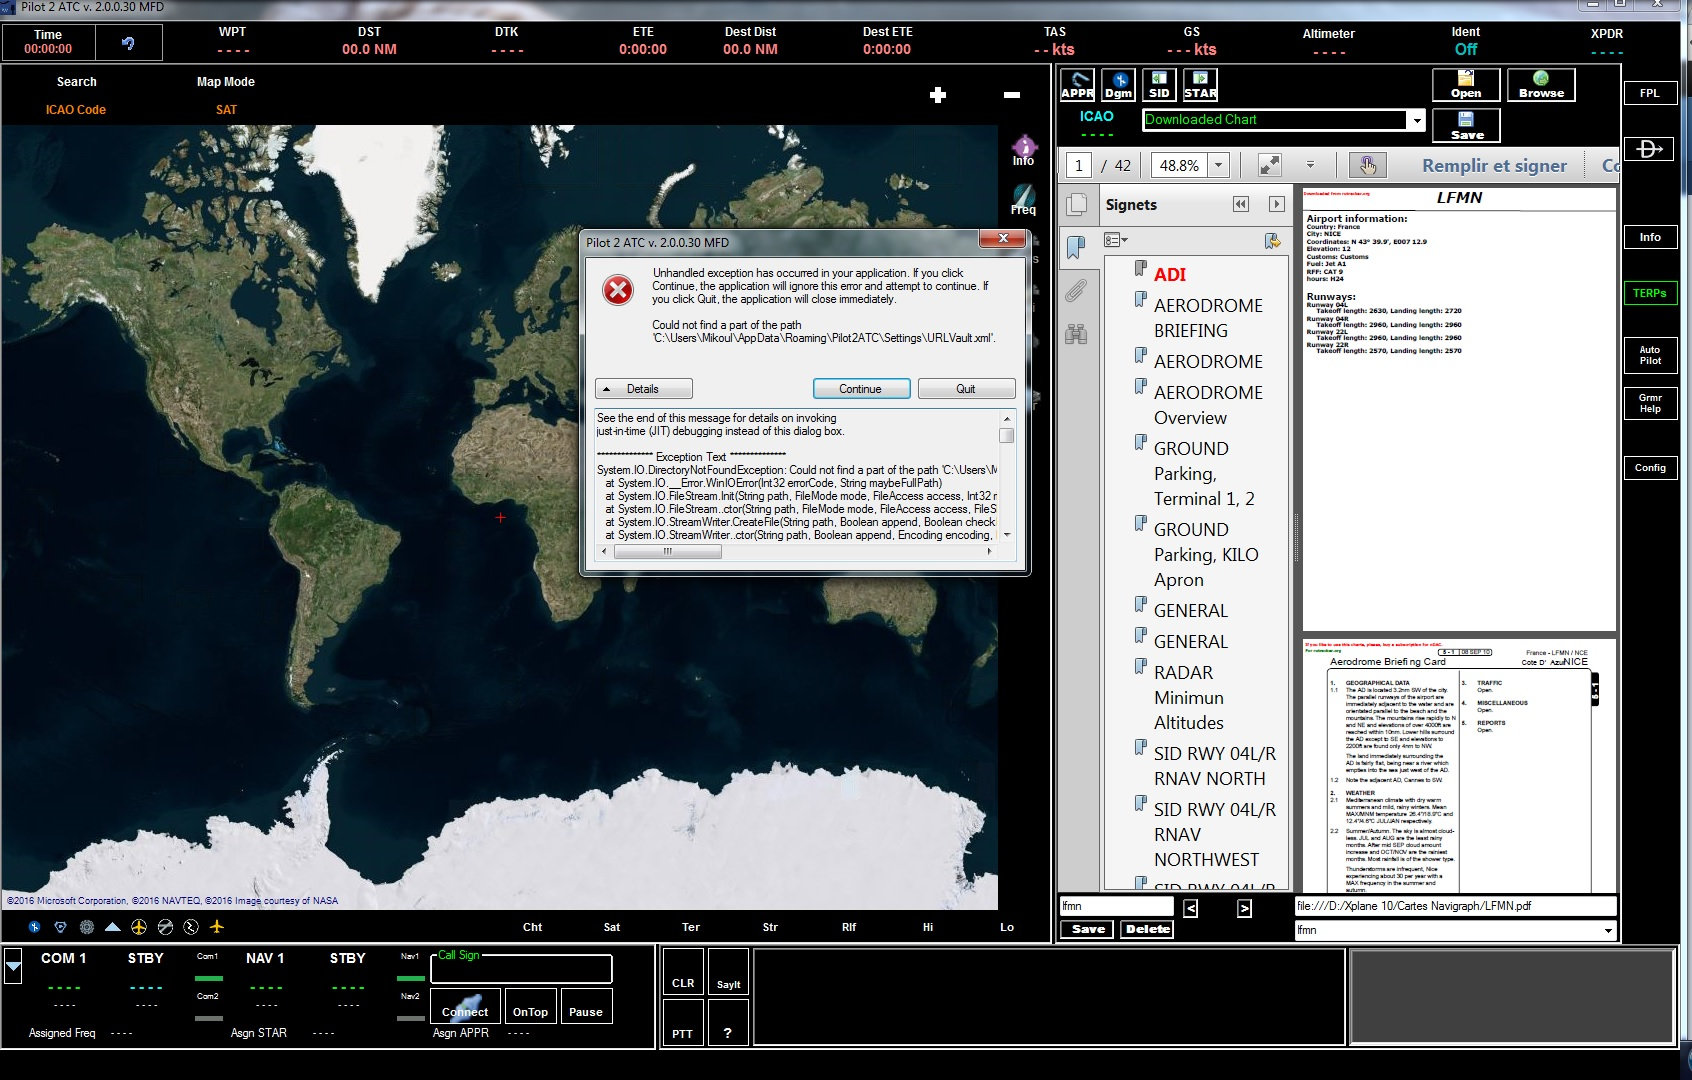The image size is (1692, 1080).
Task: Zoom in the map with the plus
Action: pyautogui.click(x=938, y=95)
